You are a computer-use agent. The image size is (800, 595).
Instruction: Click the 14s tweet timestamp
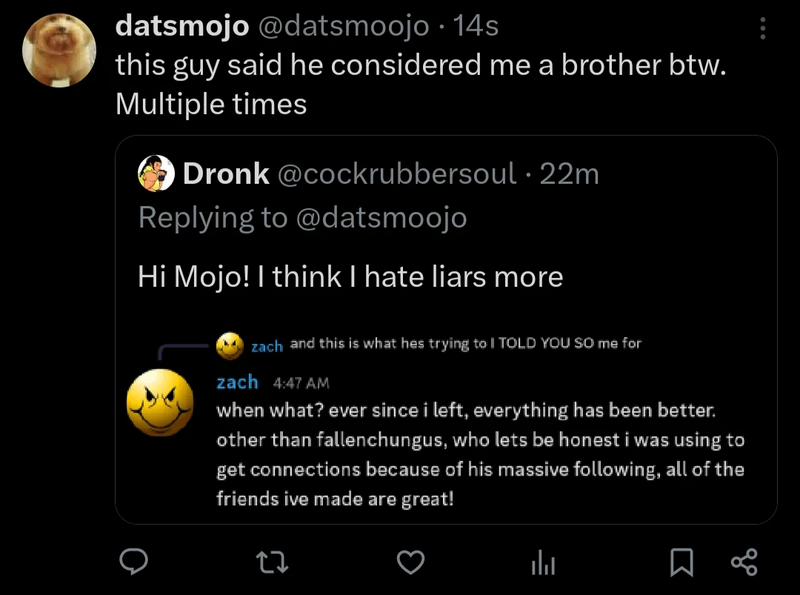[476, 27]
